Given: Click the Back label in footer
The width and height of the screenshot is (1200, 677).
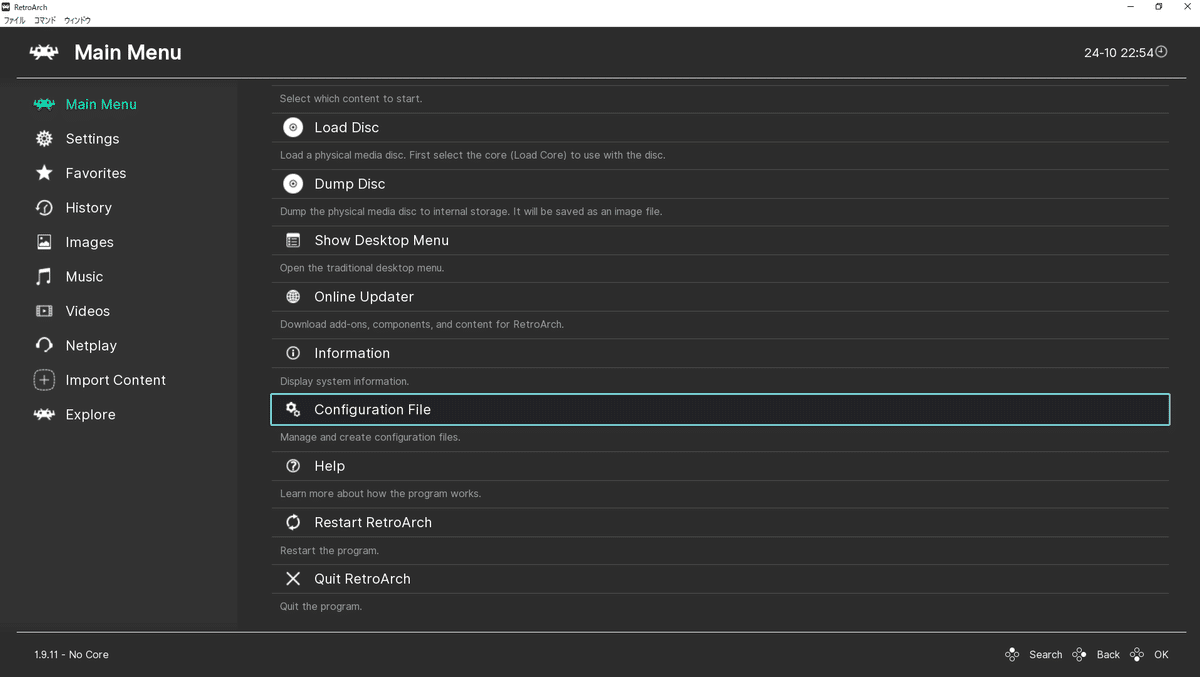Looking at the screenshot, I should point(1108,655).
